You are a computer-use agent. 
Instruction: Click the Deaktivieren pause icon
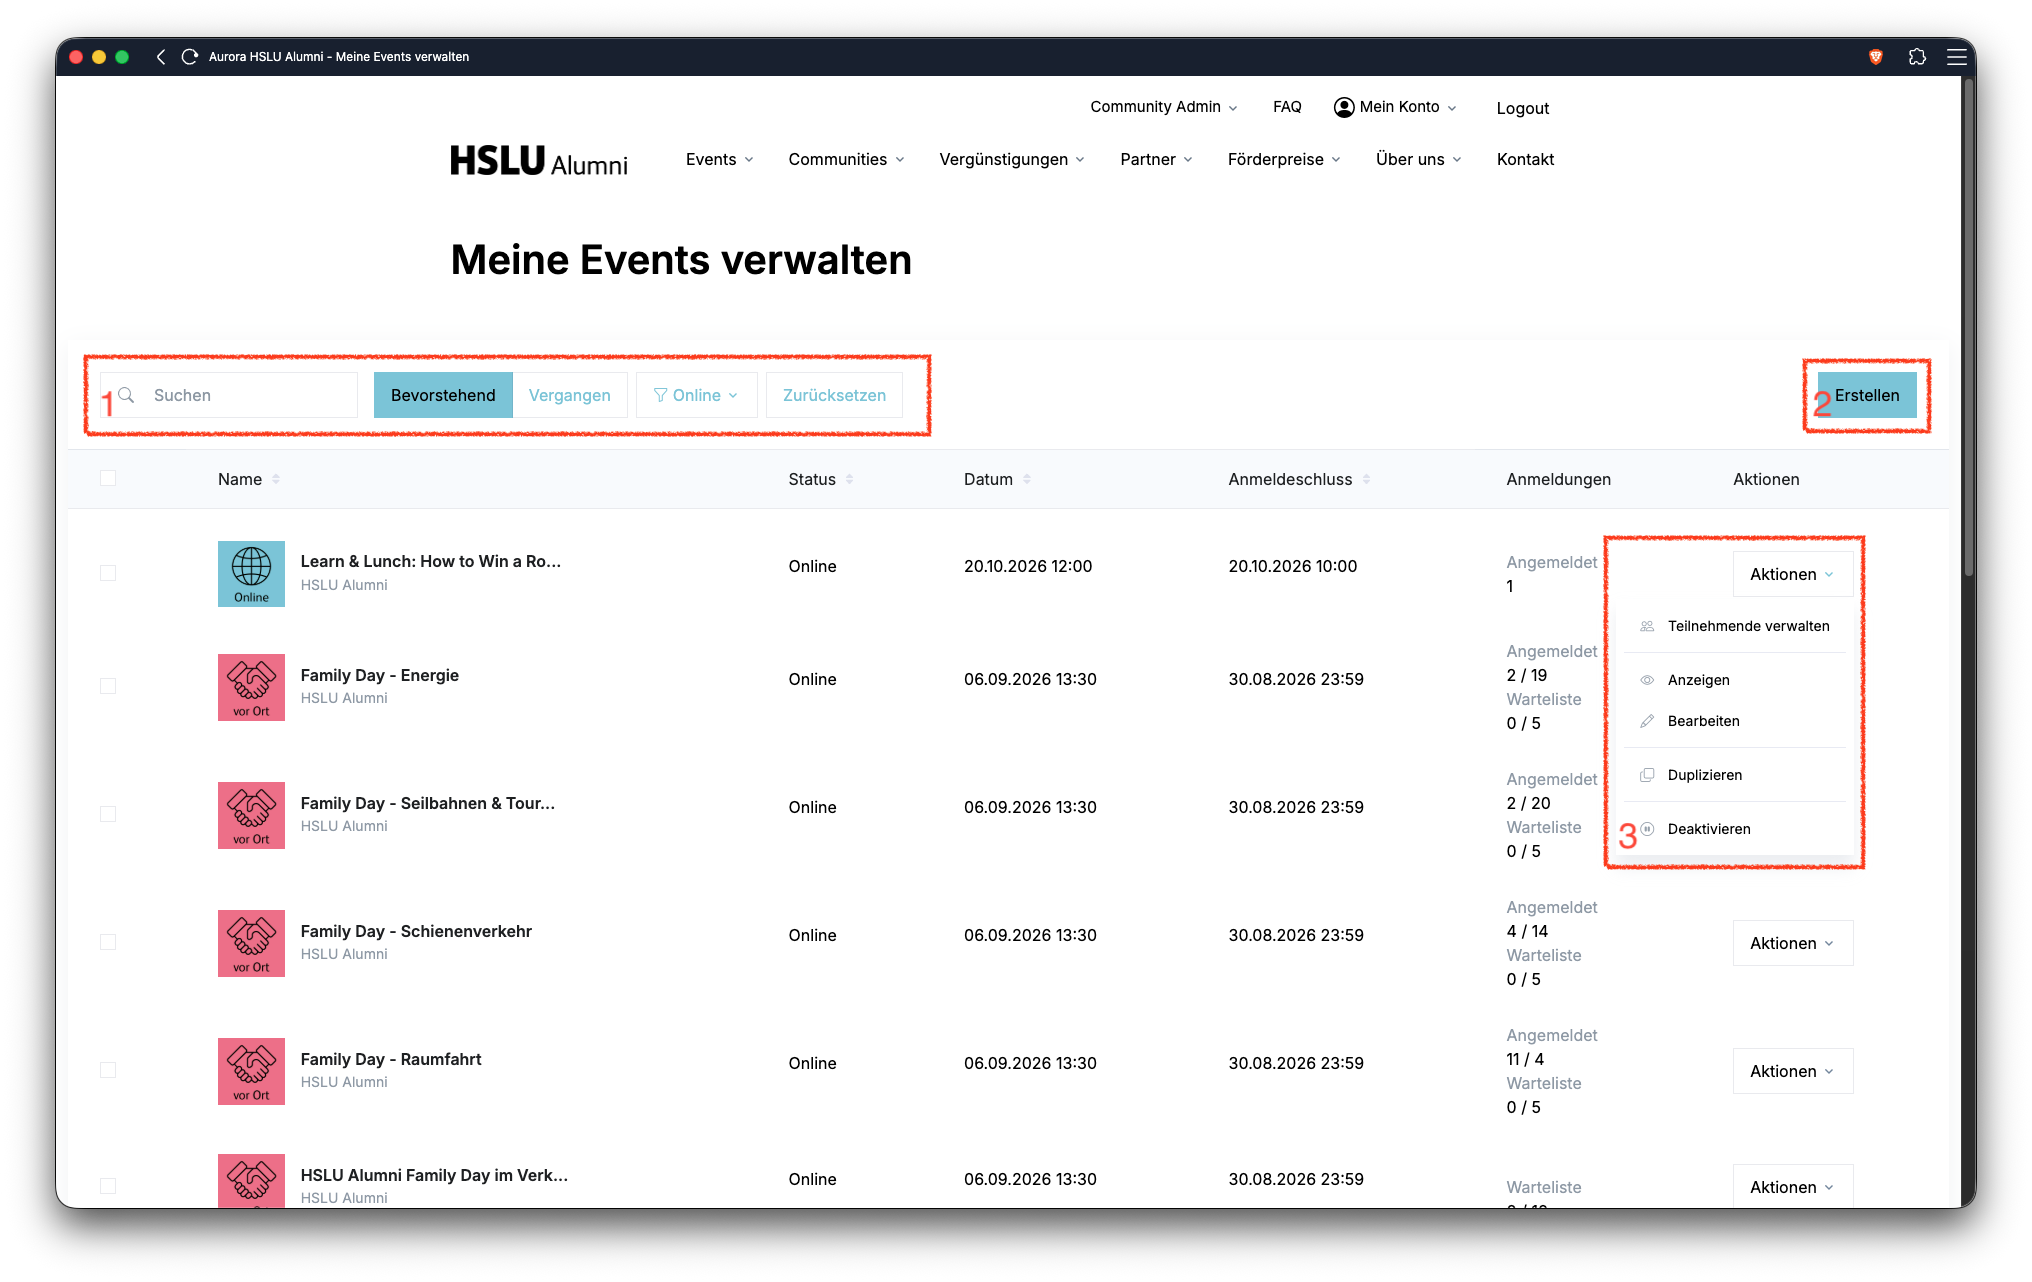click(1647, 829)
